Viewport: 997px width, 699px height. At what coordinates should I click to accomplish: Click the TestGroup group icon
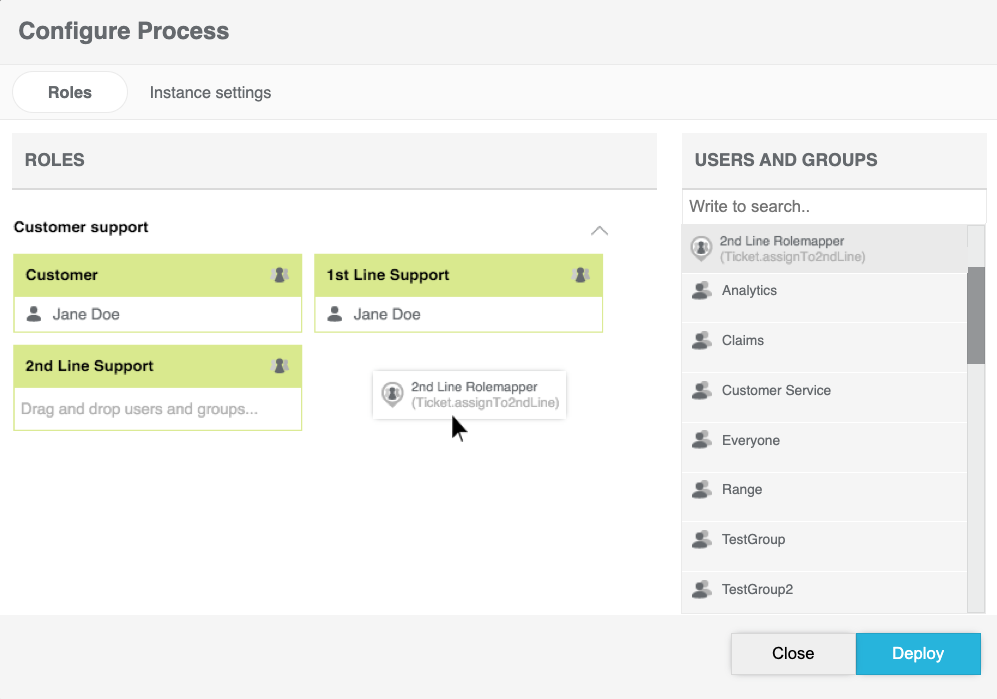(x=700, y=539)
